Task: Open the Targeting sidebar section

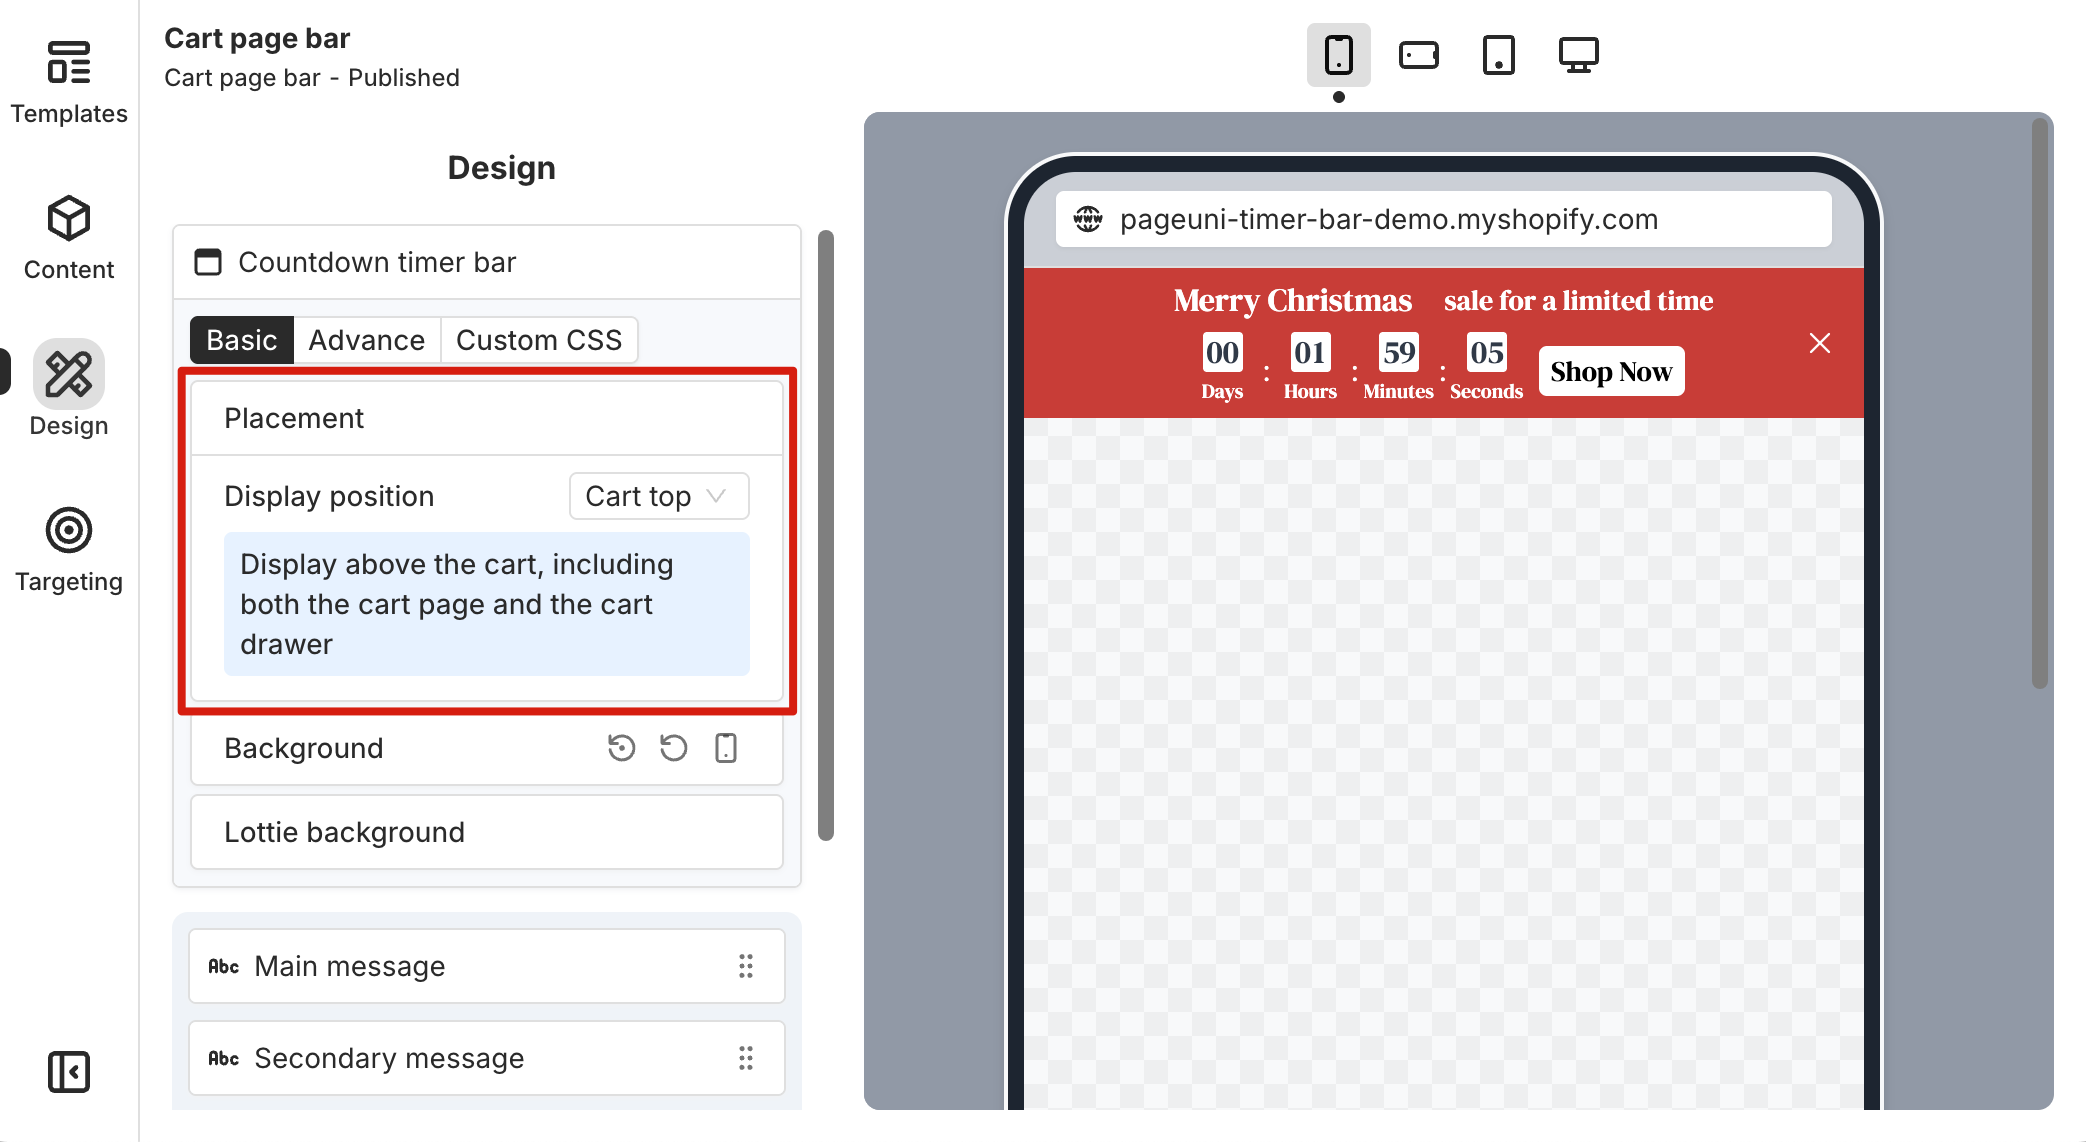Action: (x=69, y=550)
